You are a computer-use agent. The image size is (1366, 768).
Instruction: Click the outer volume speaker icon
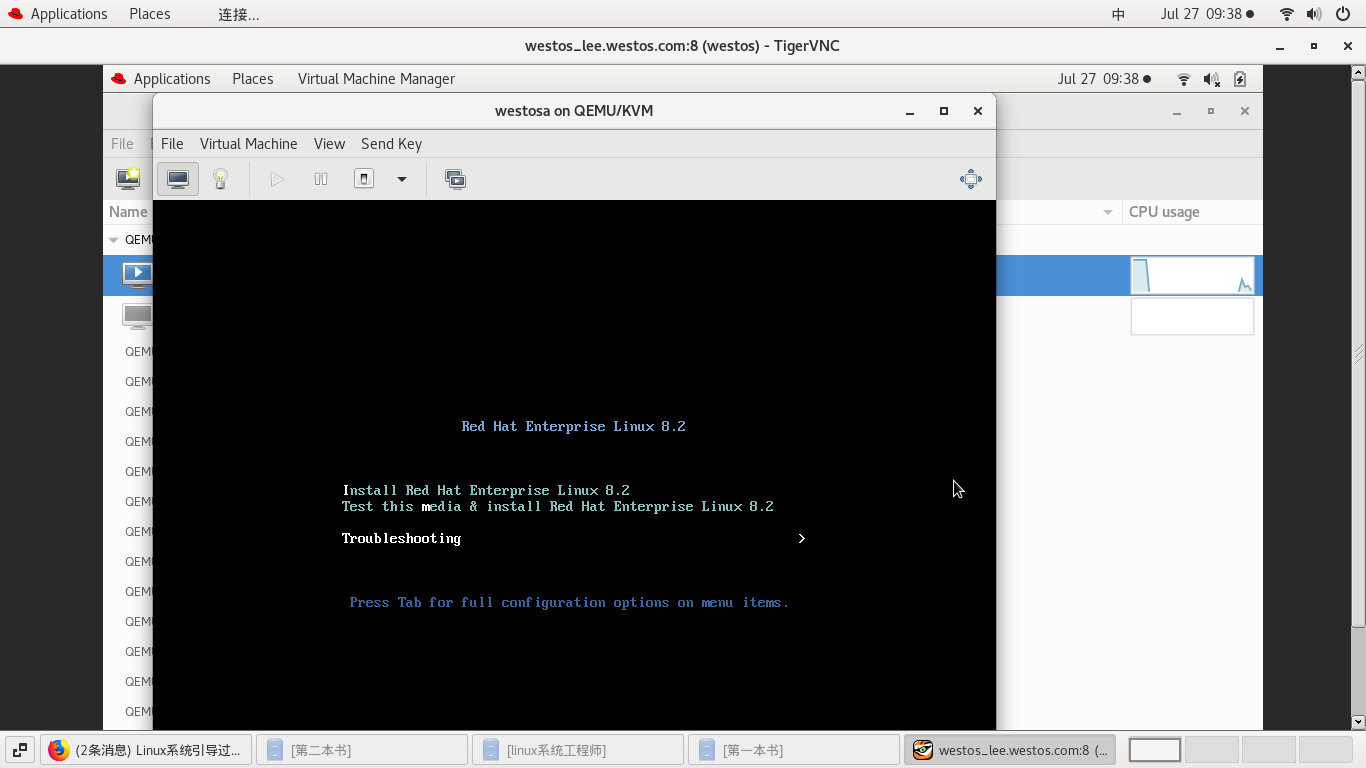click(1314, 14)
